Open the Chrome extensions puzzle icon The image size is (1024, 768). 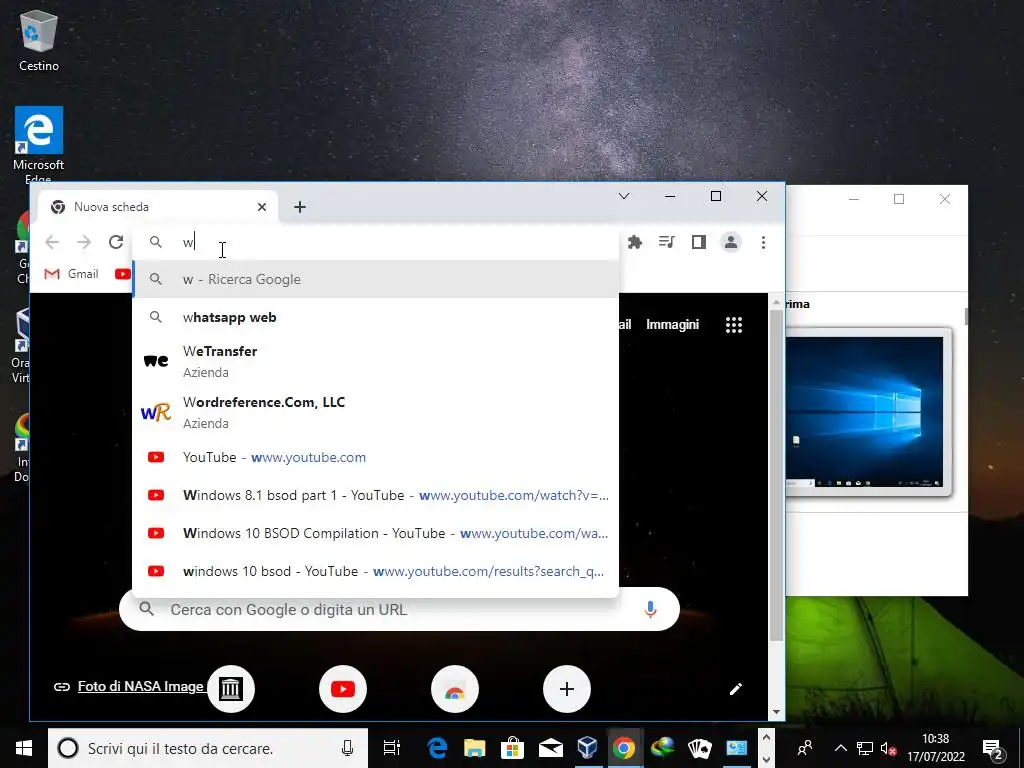click(634, 242)
